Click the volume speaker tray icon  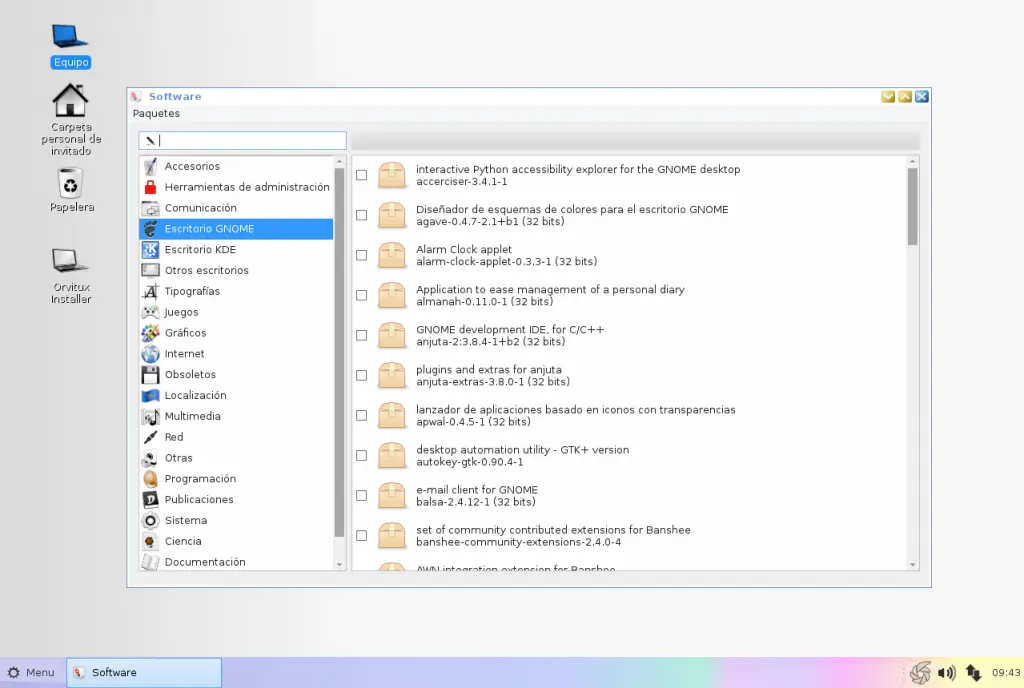click(x=946, y=672)
